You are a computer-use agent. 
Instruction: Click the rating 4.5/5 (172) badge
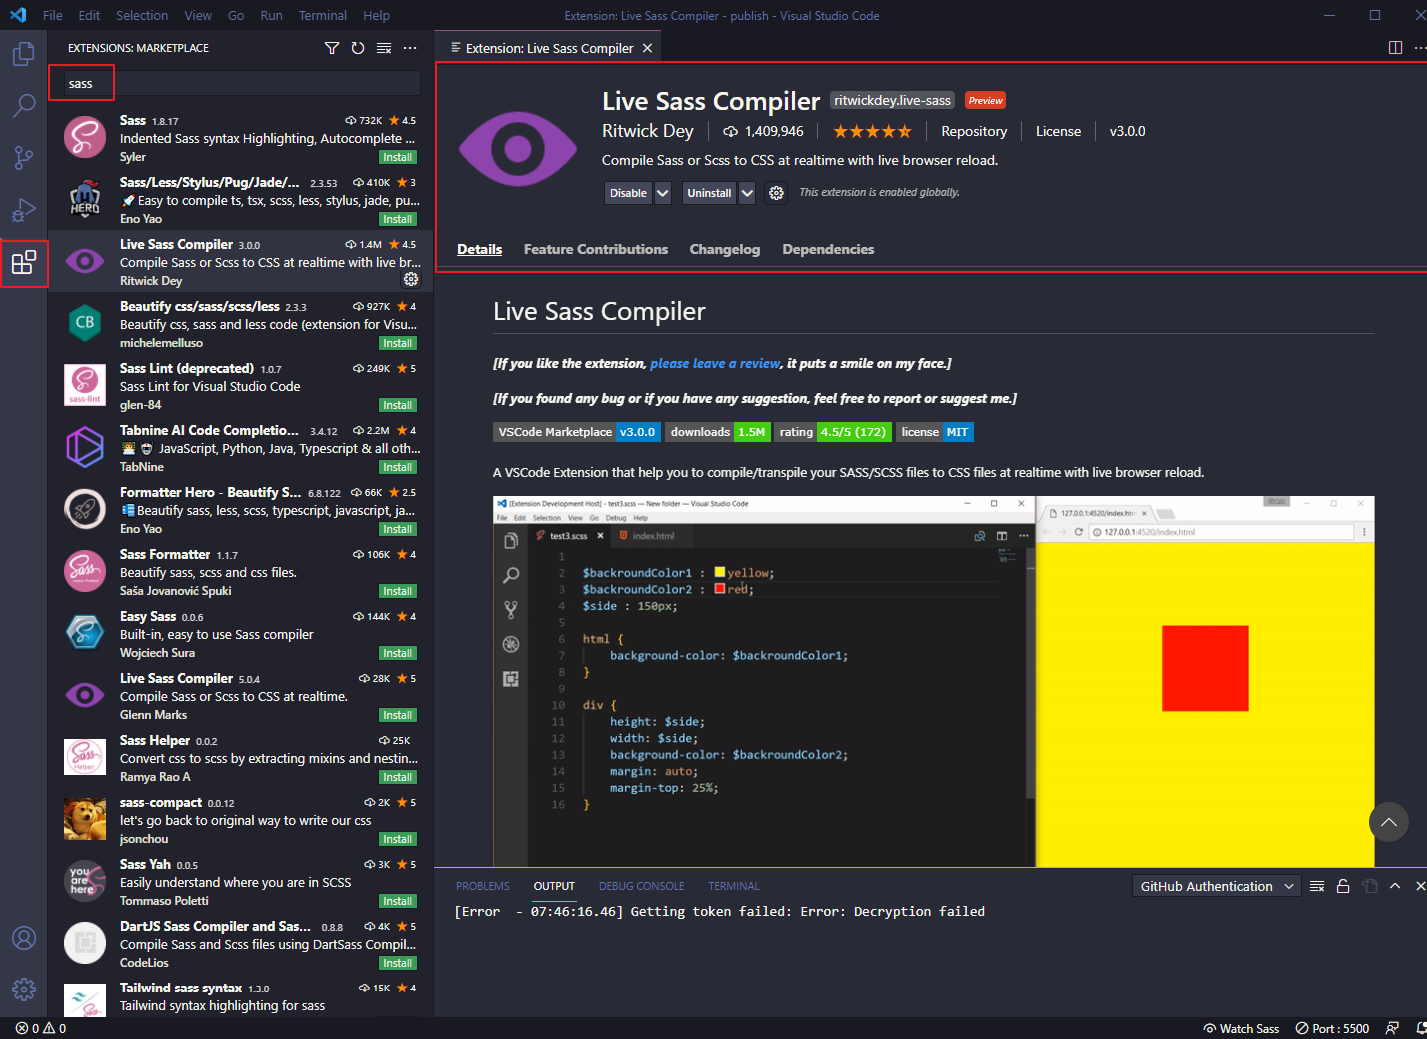(833, 432)
